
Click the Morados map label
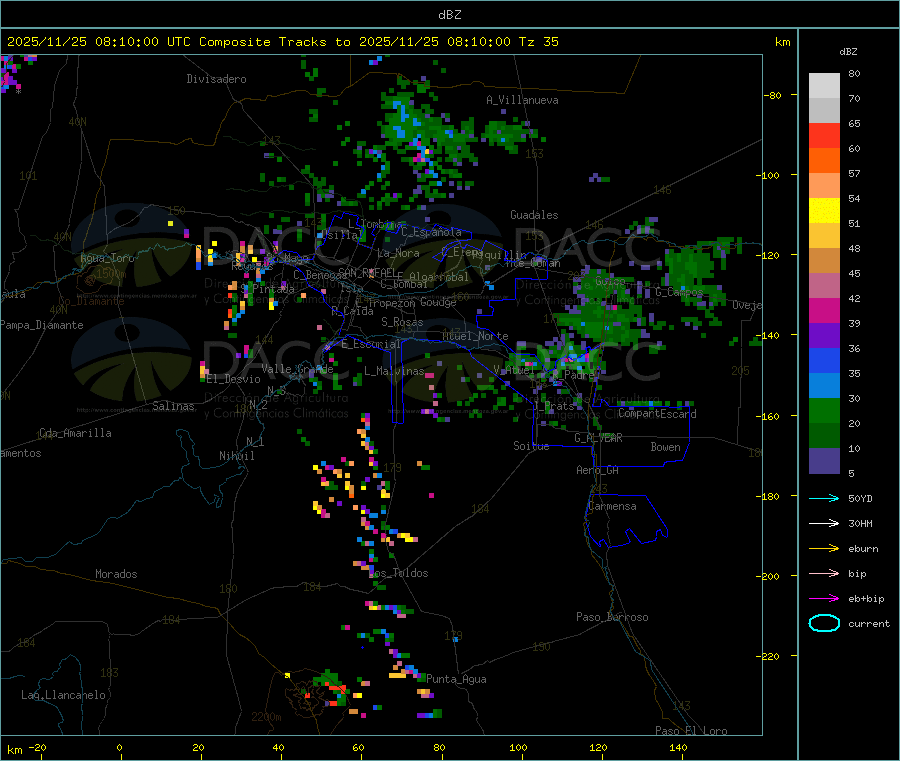tap(116, 574)
